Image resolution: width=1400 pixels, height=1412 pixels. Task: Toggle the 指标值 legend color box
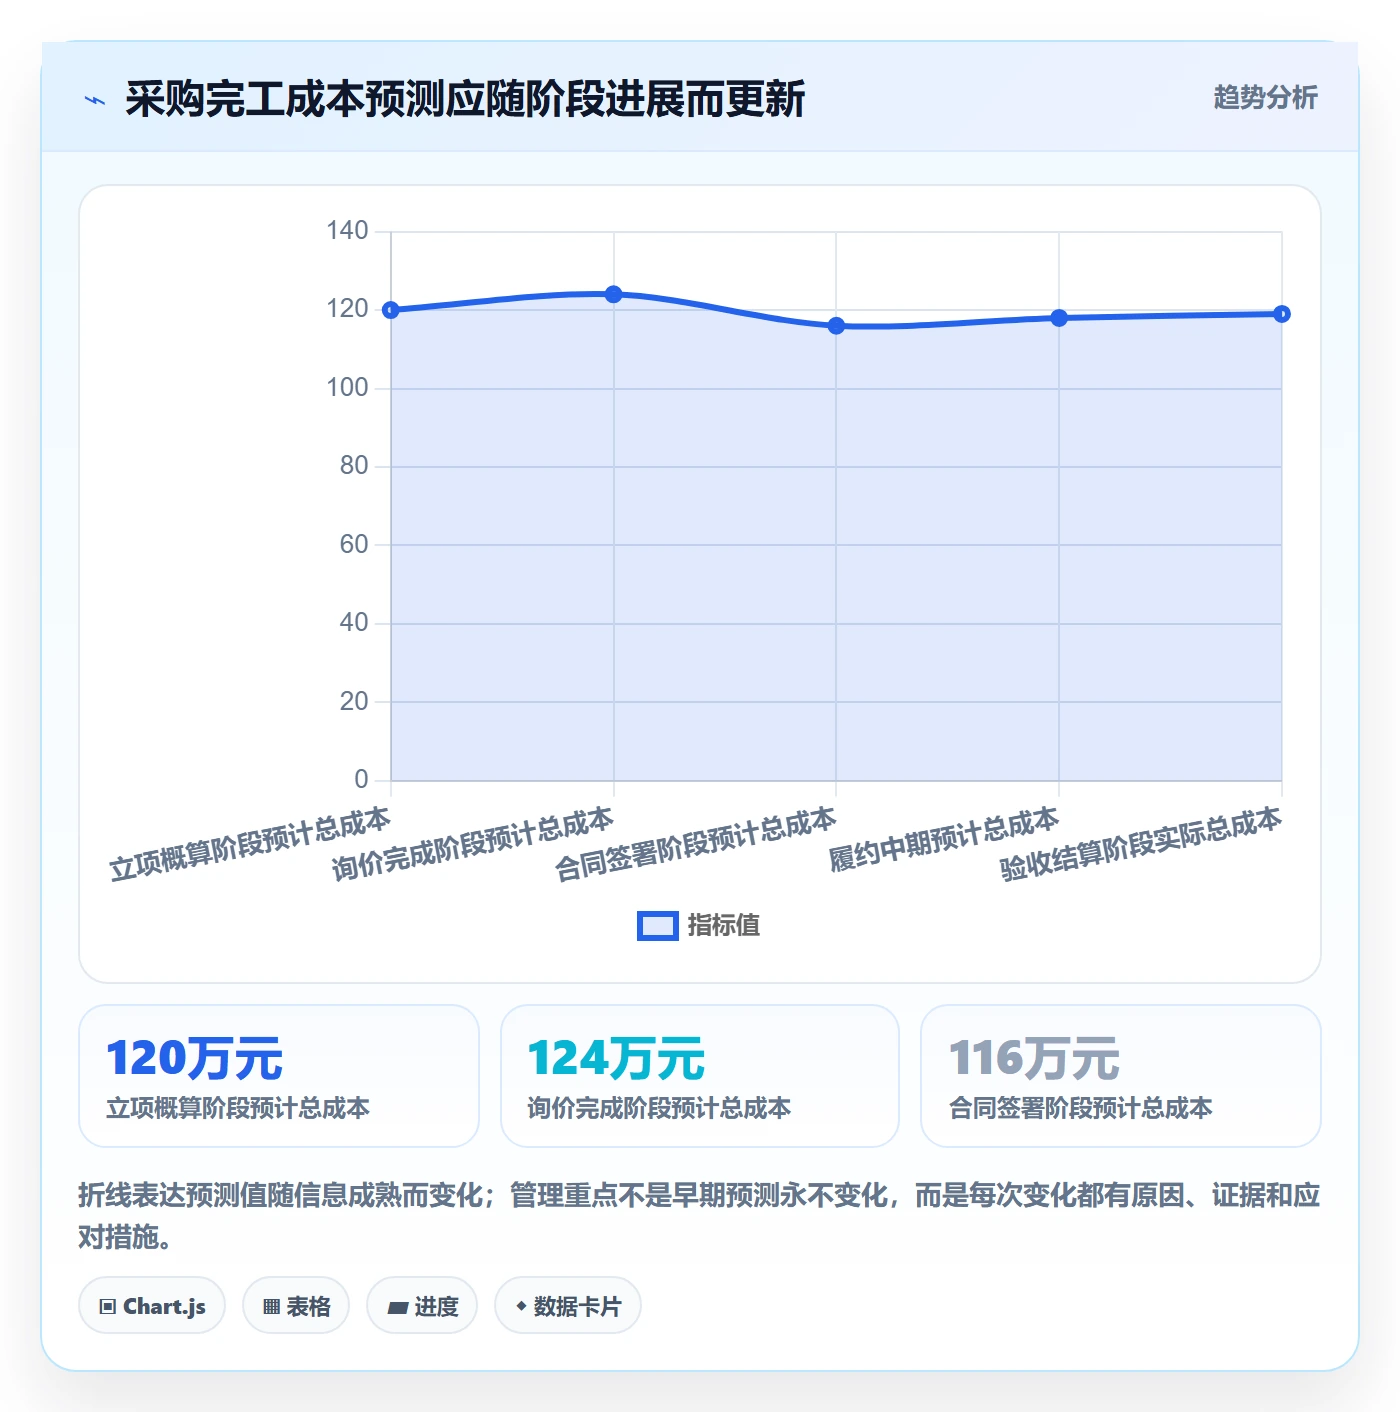click(x=658, y=926)
